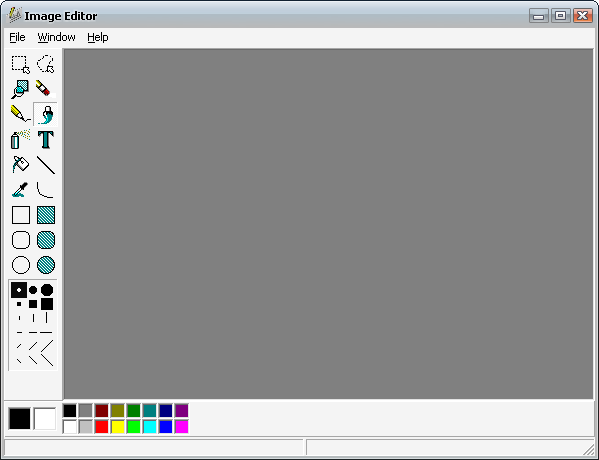Pick the cyan palette swatch
Viewport: 599px width, 460px height.
150,427
